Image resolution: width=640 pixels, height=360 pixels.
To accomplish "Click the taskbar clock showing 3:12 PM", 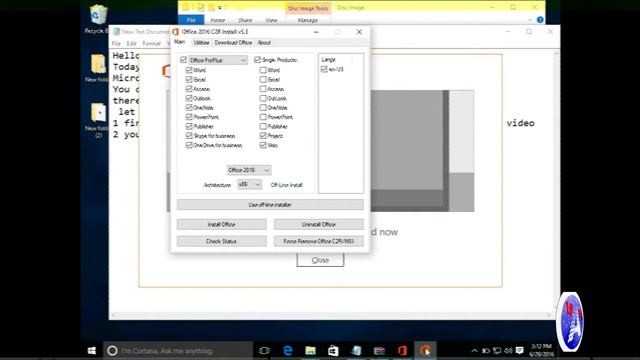I will pos(542,351).
